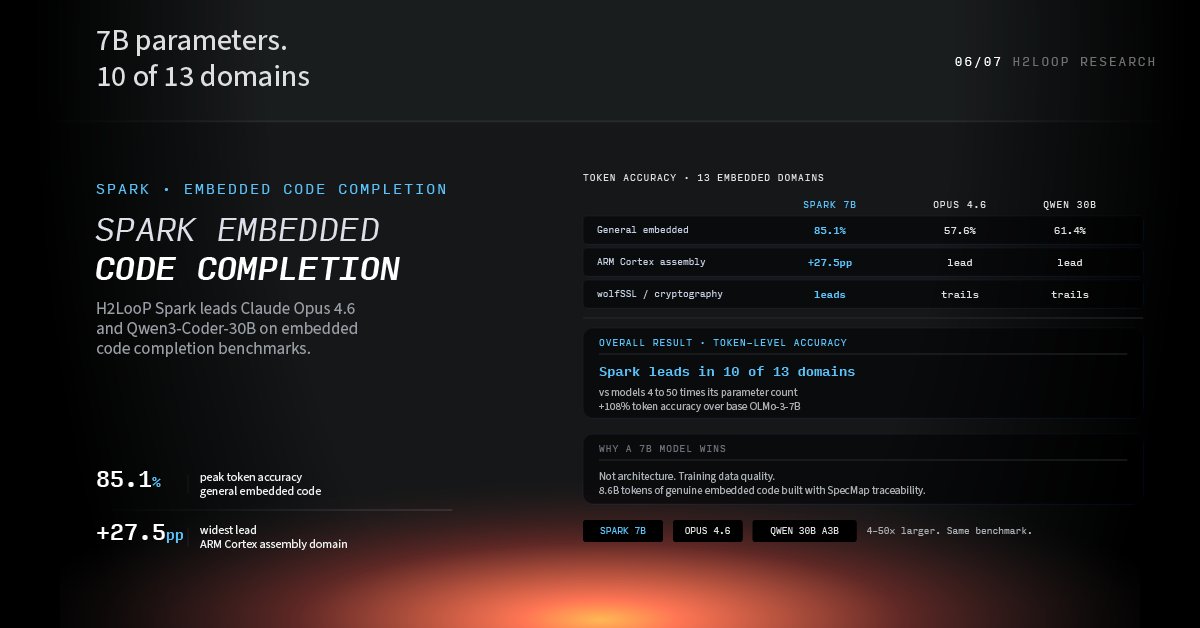Screen dimensions: 1200x628
Task: Click the 'General embedded' row label
Action: click(643, 230)
